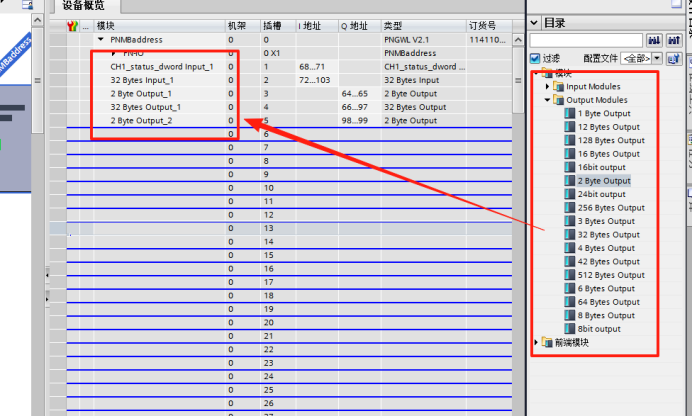
Task: Collapse the 目录 catalog section
Action: 534,23
